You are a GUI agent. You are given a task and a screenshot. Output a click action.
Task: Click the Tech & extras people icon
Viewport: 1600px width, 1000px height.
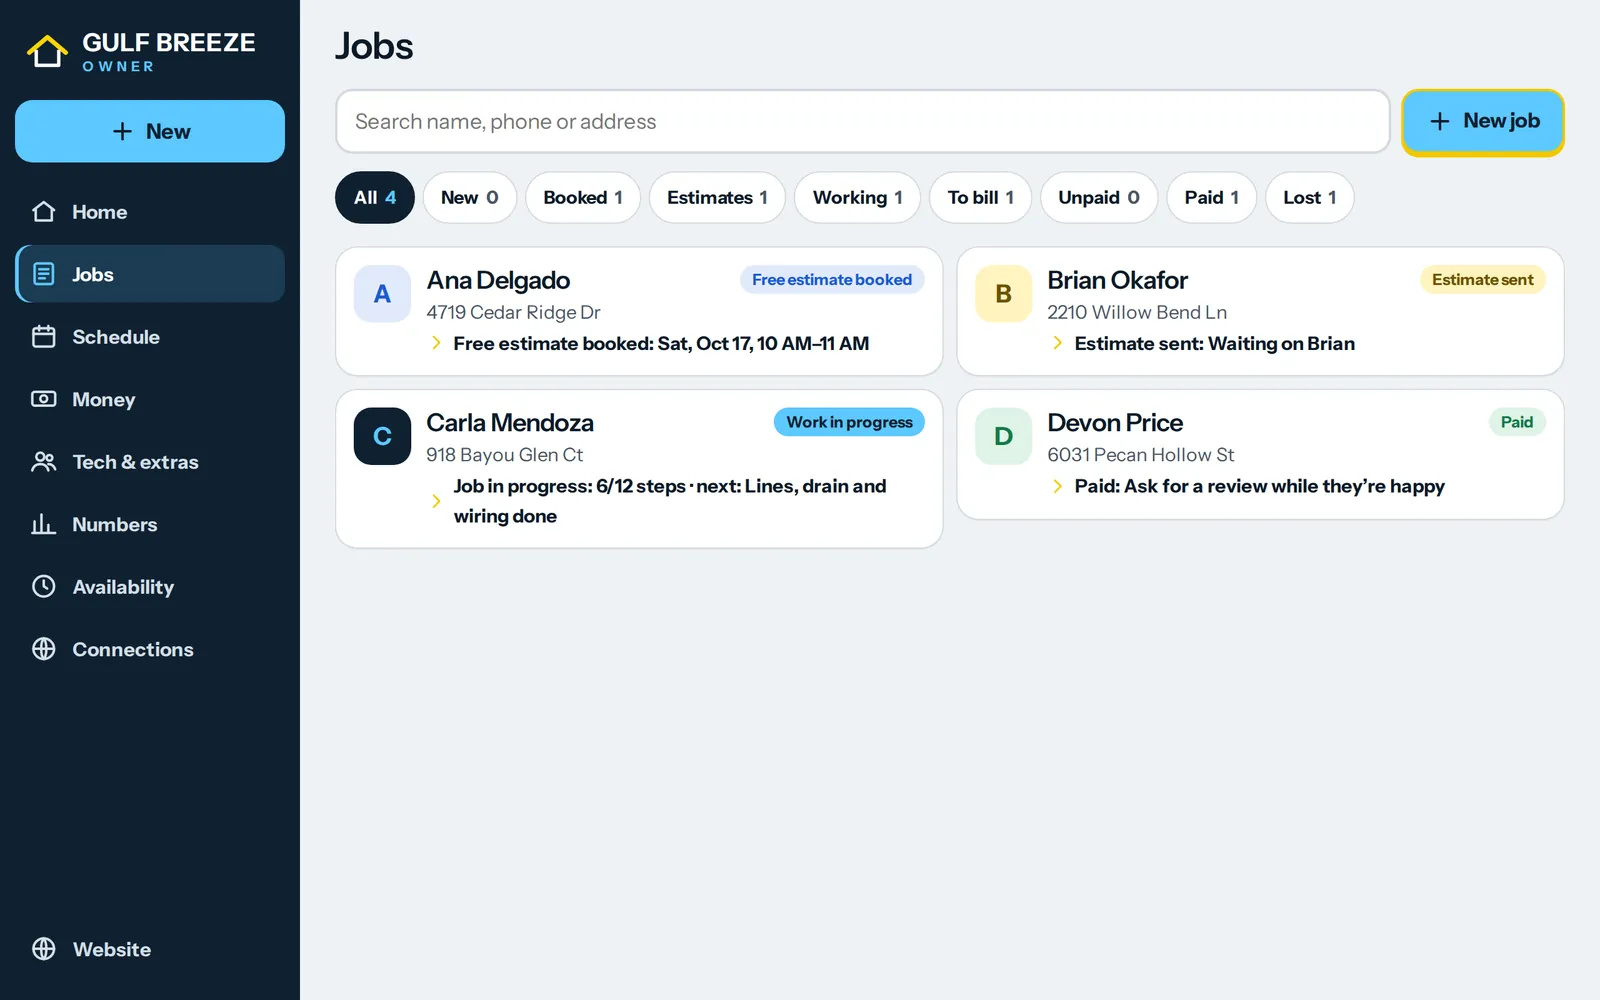(x=44, y=462)
